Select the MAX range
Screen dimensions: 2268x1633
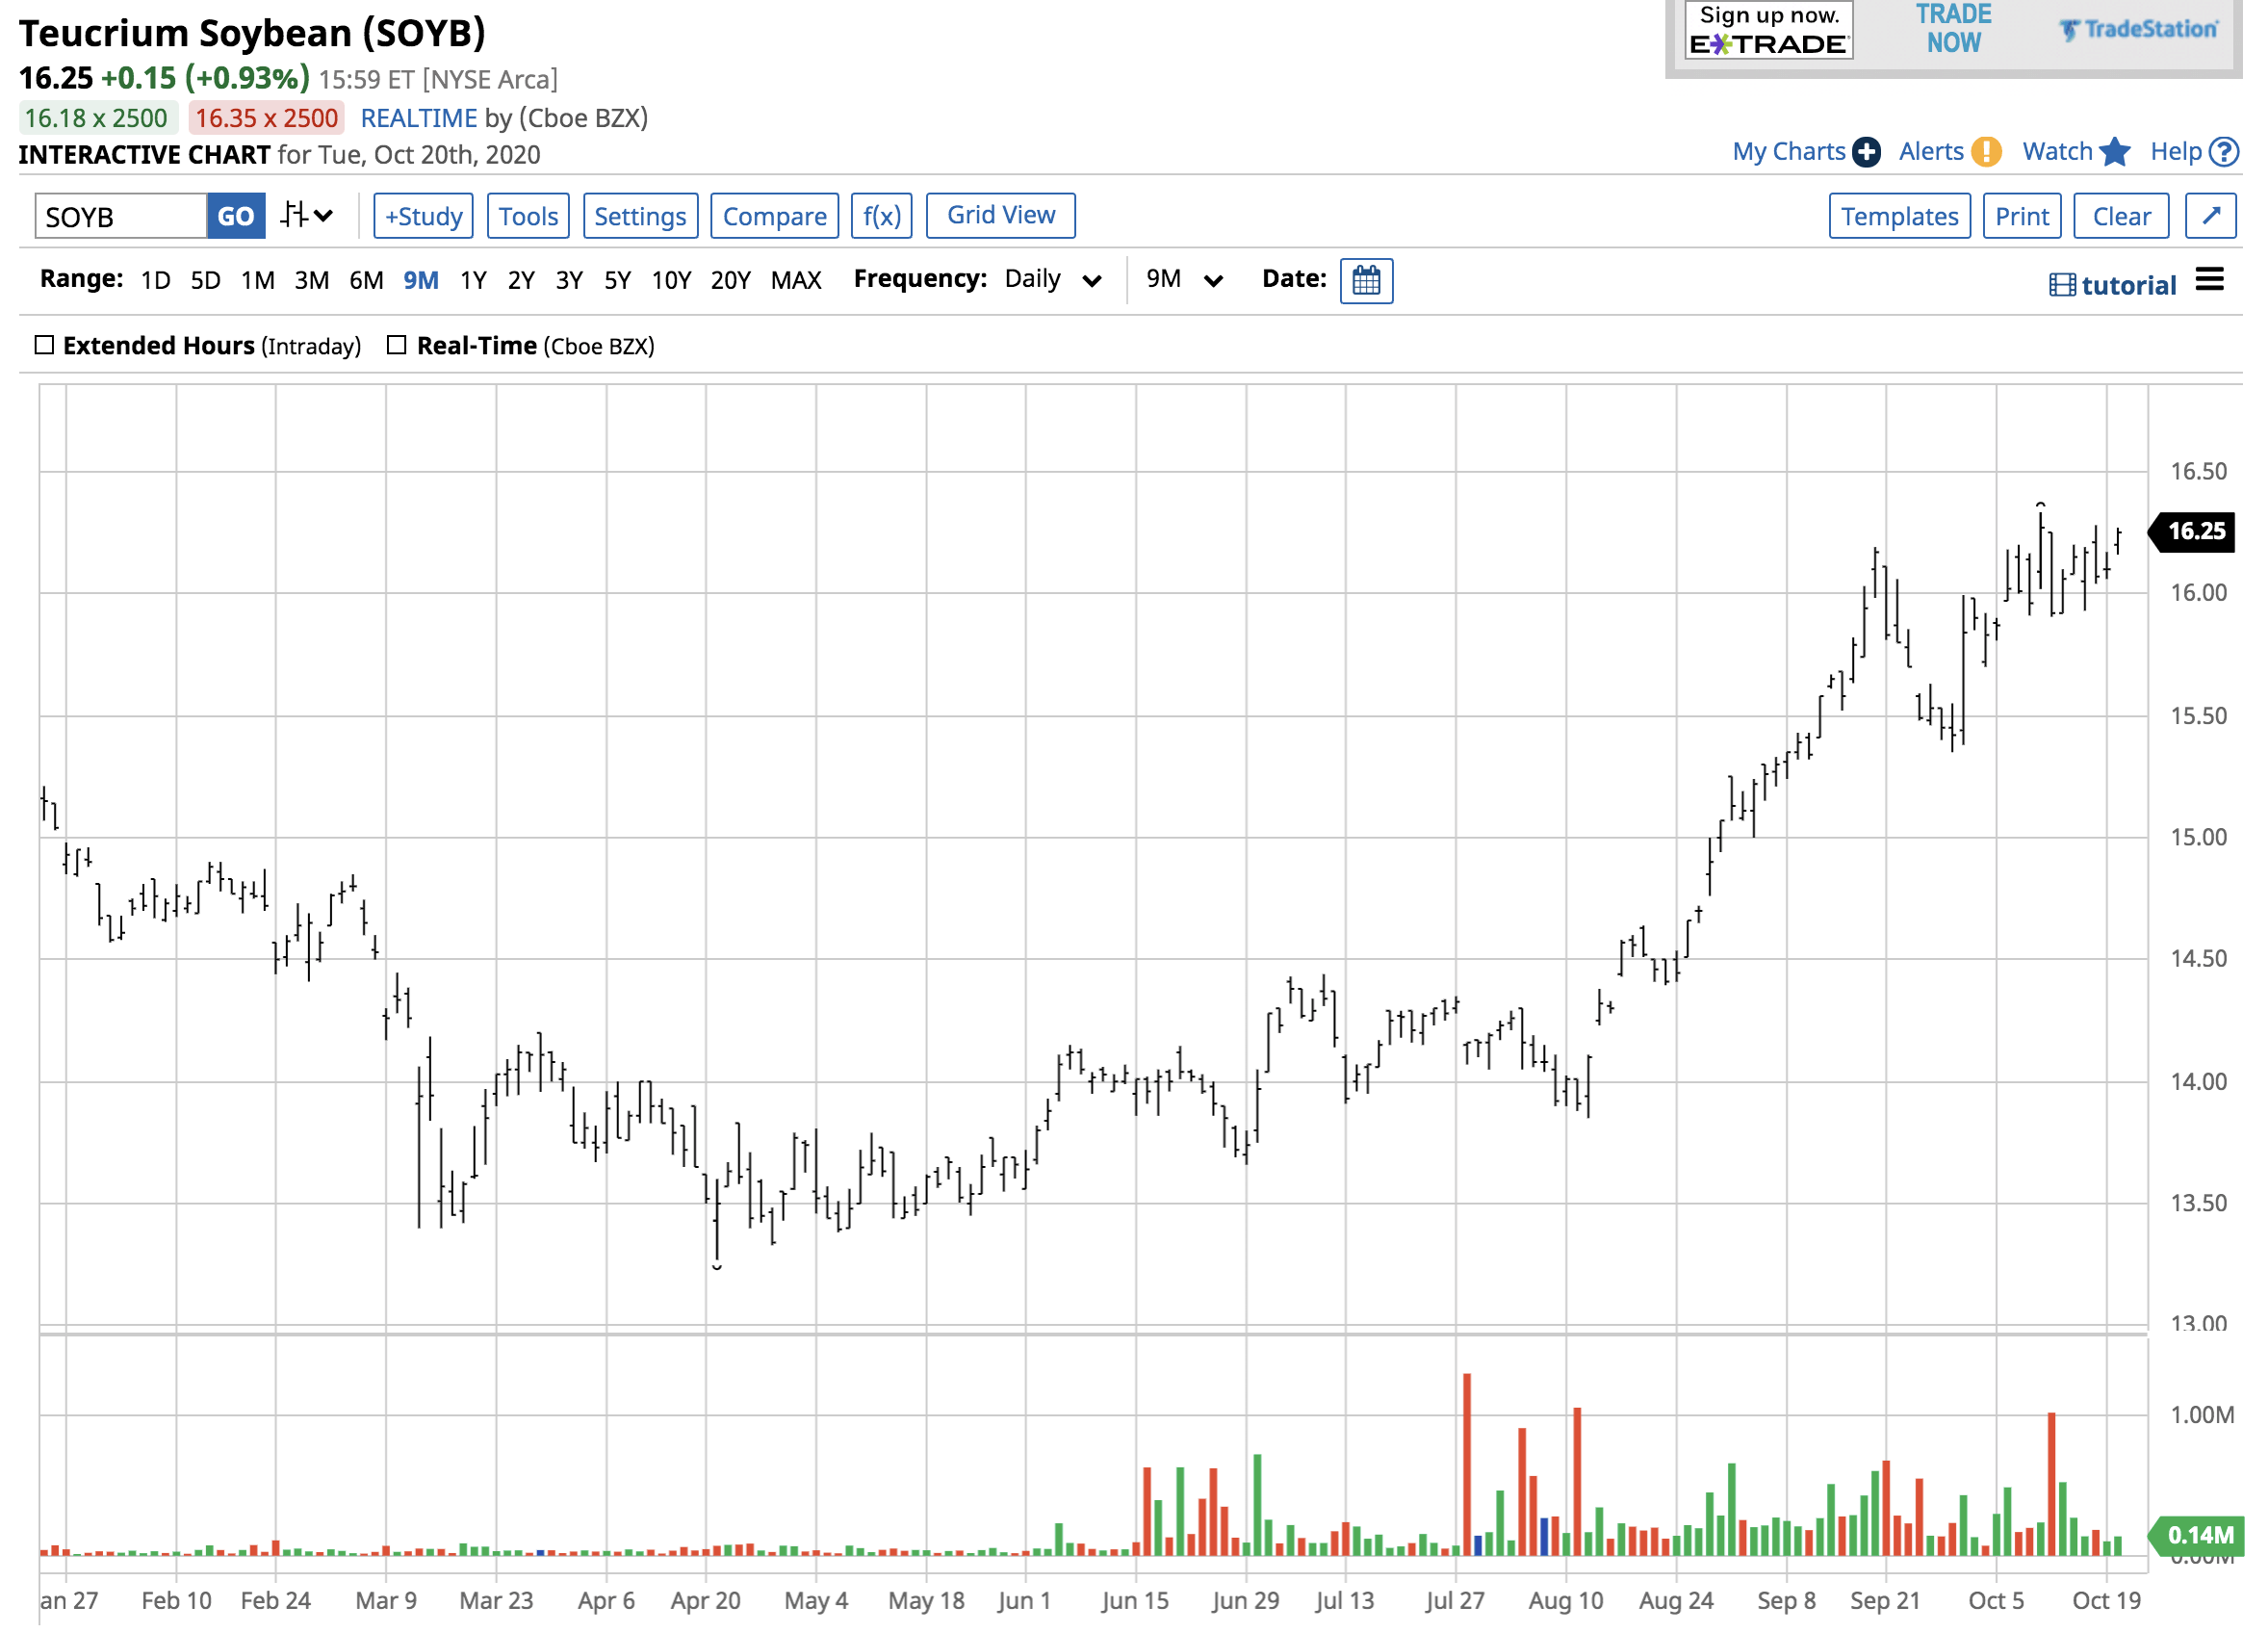(796, 280)
